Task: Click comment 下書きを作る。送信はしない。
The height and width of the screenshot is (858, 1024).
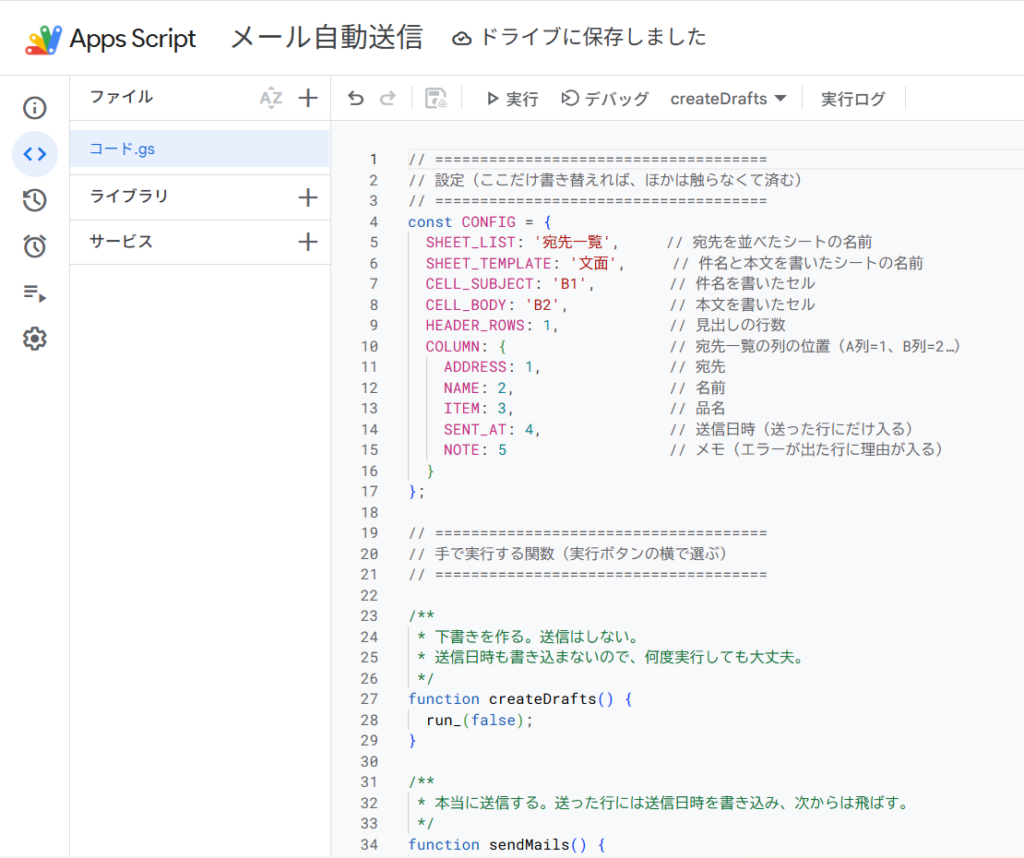Action: pos(537,637)
